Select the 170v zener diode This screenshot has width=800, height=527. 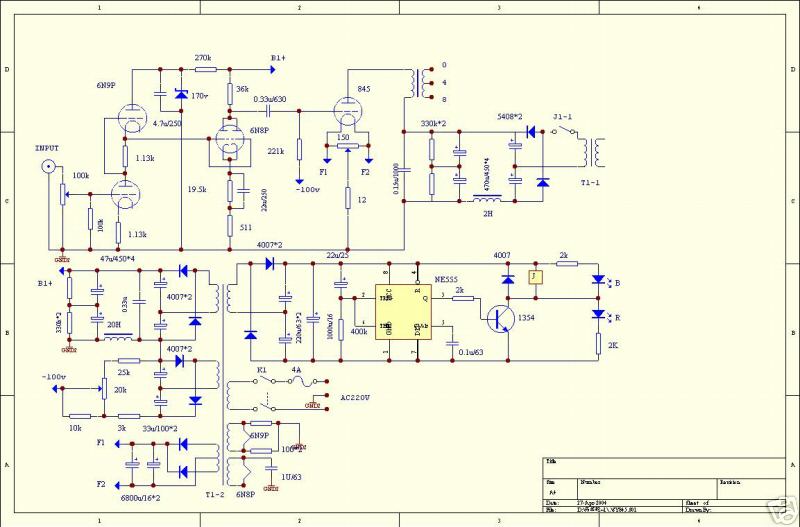[180, 95]
